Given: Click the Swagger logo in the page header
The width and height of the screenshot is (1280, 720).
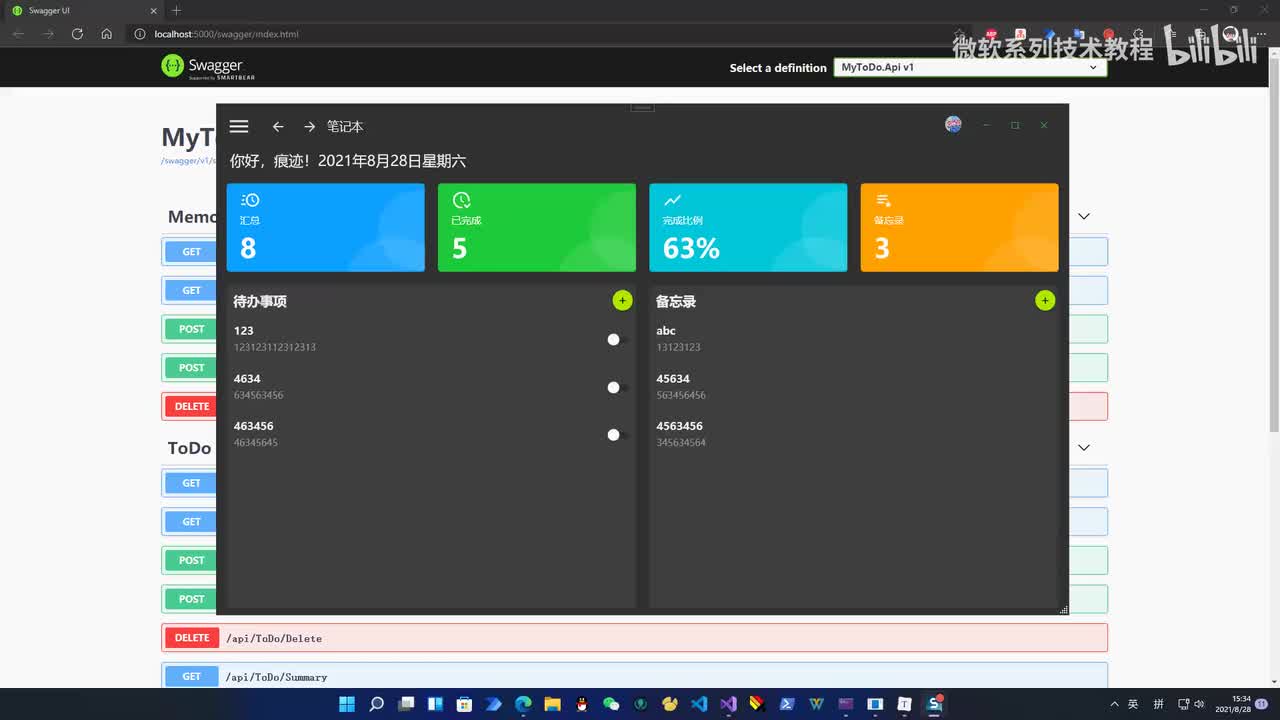Looking at the screenshot, I should (x=208, y=67).
